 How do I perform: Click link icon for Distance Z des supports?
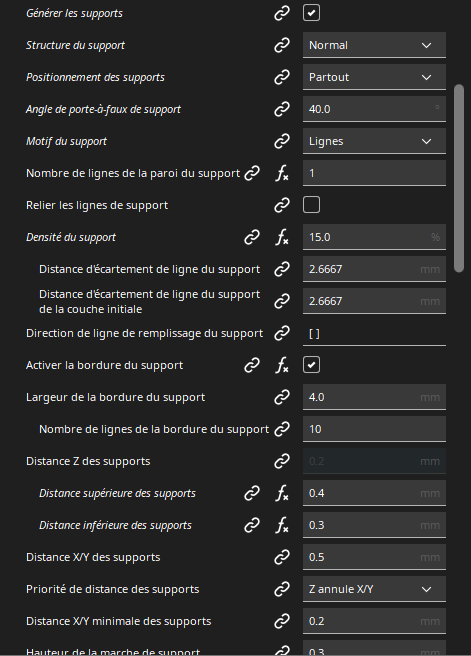pos(282,461)
